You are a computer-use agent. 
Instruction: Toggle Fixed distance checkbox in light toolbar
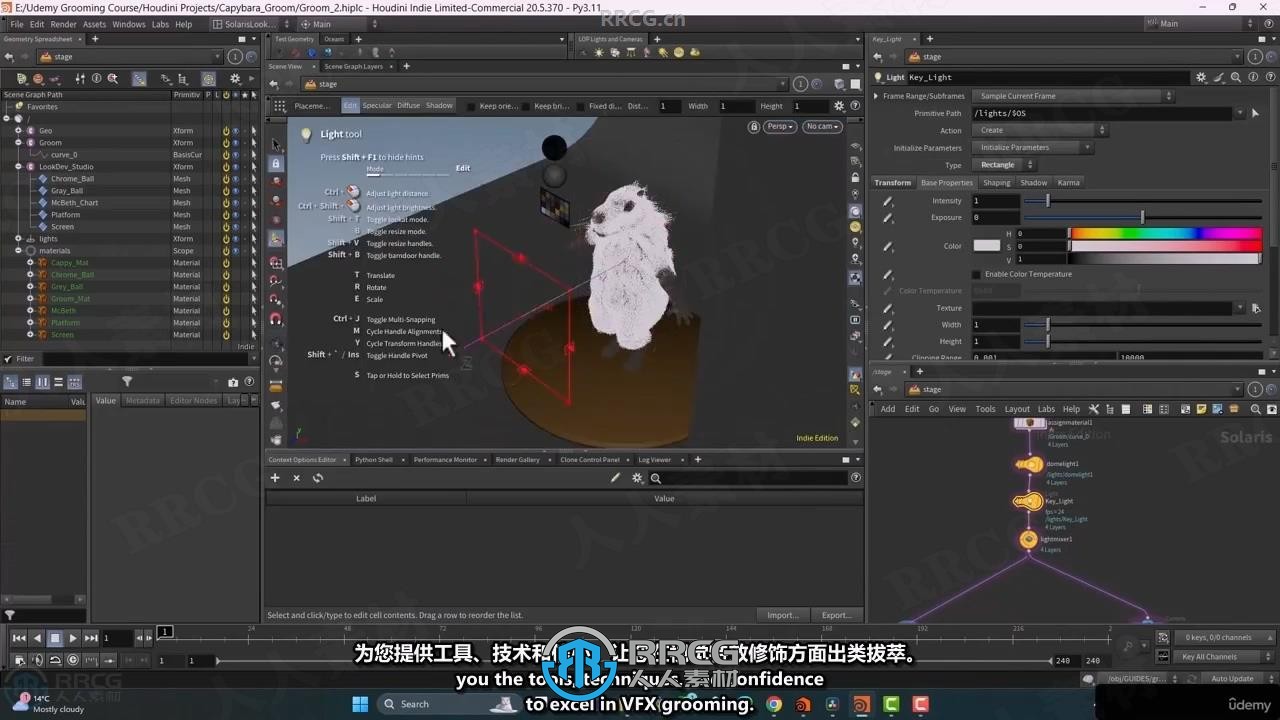580,106
